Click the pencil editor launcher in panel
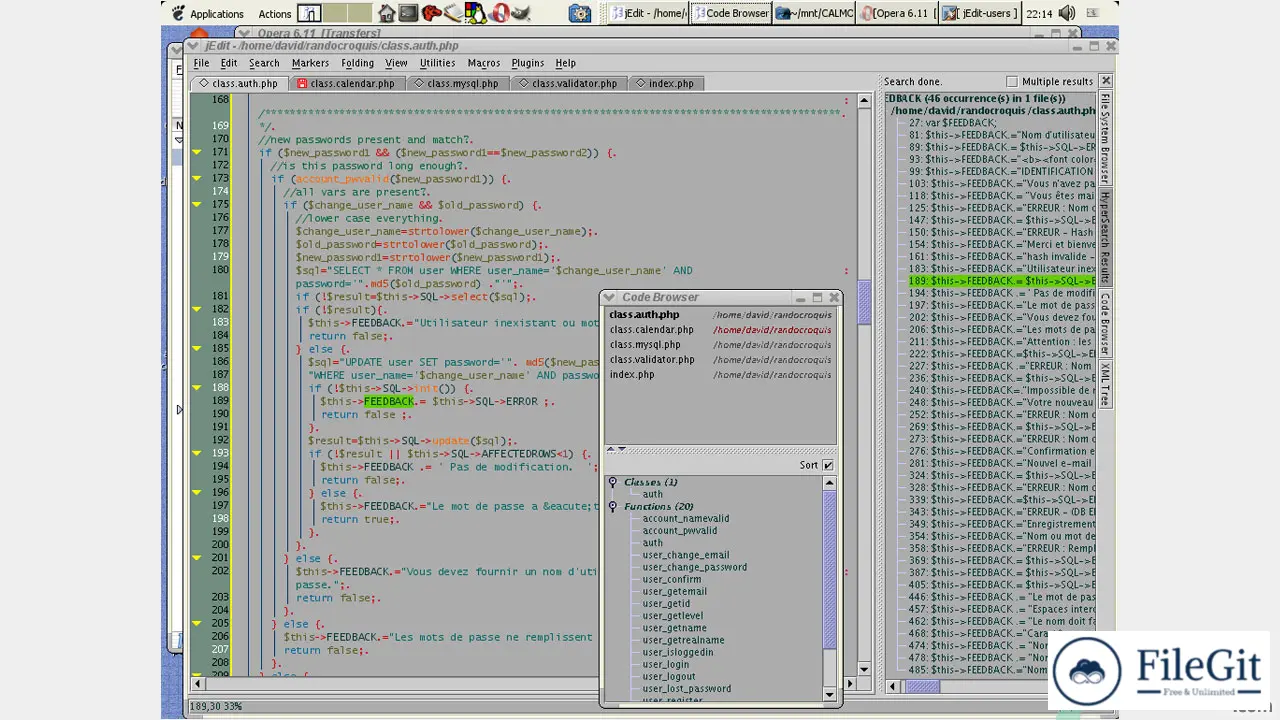Image resolution: width=1280 pixels, height=720 pixels. 454,13
